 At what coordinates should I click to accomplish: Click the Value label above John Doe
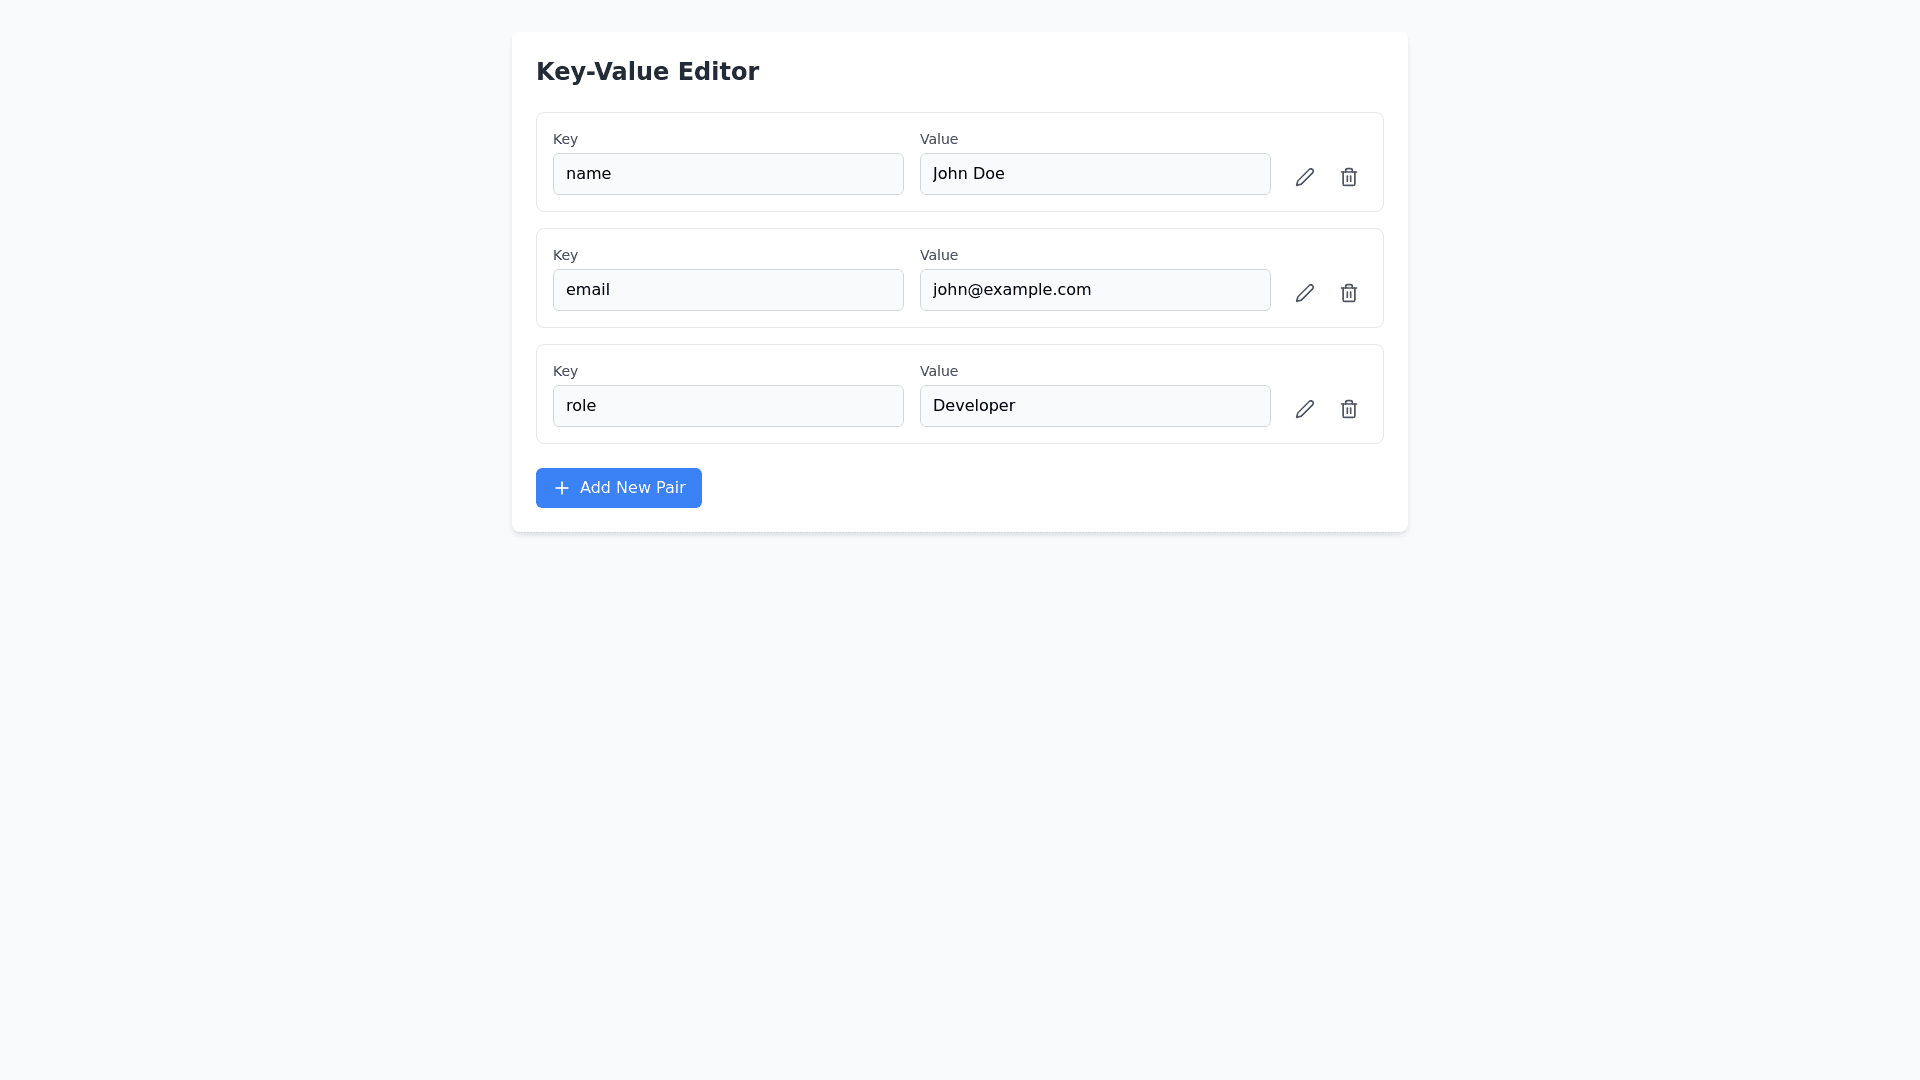(939, 139)
